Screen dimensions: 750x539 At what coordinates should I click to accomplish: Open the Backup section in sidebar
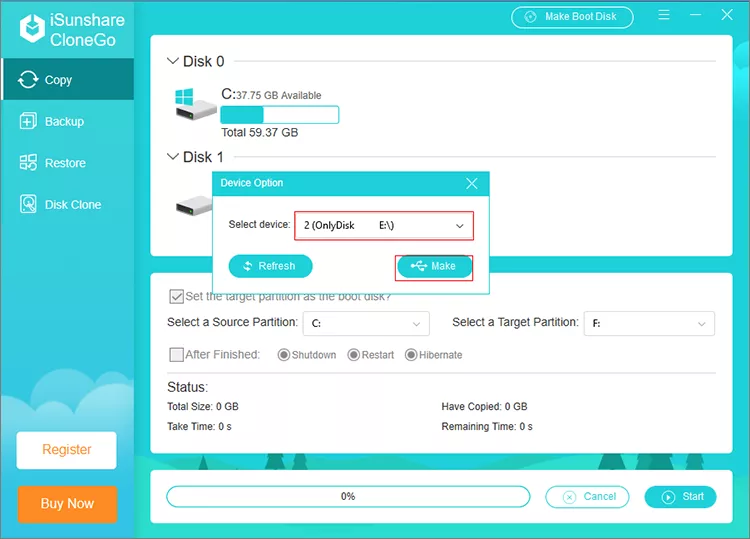click(68, 121)
